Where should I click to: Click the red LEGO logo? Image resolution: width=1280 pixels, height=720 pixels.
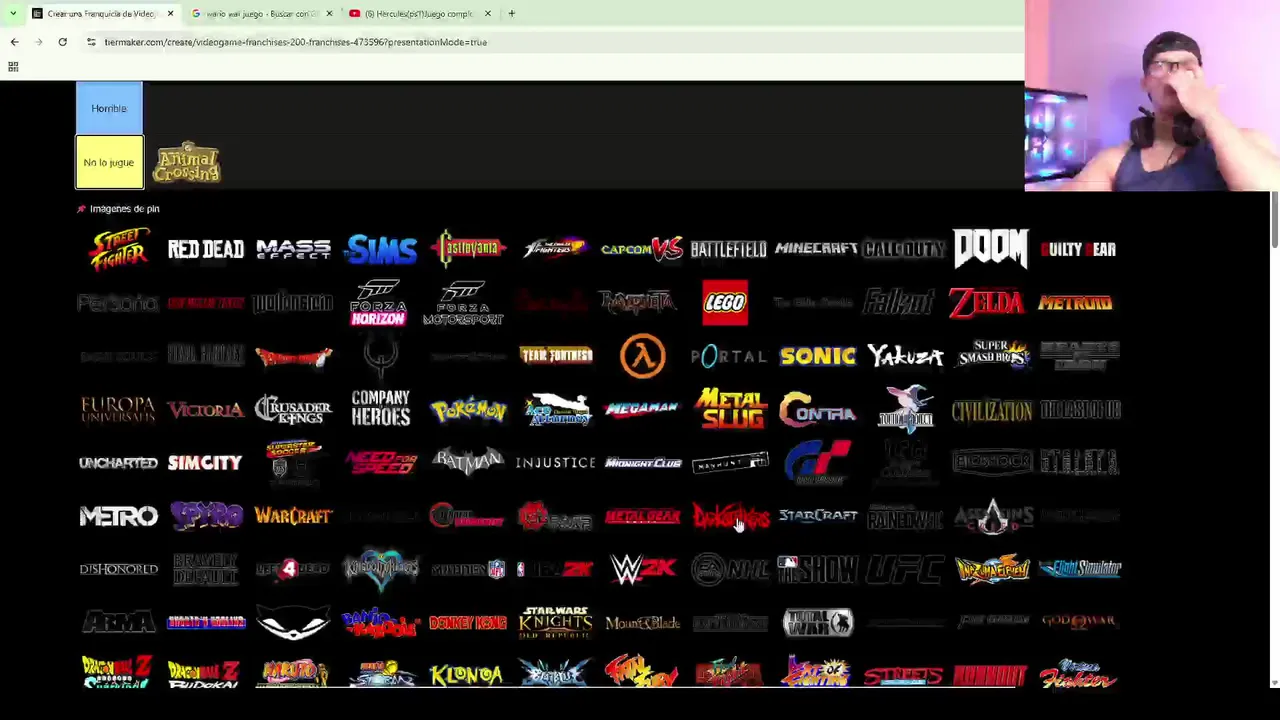point(725,303)
